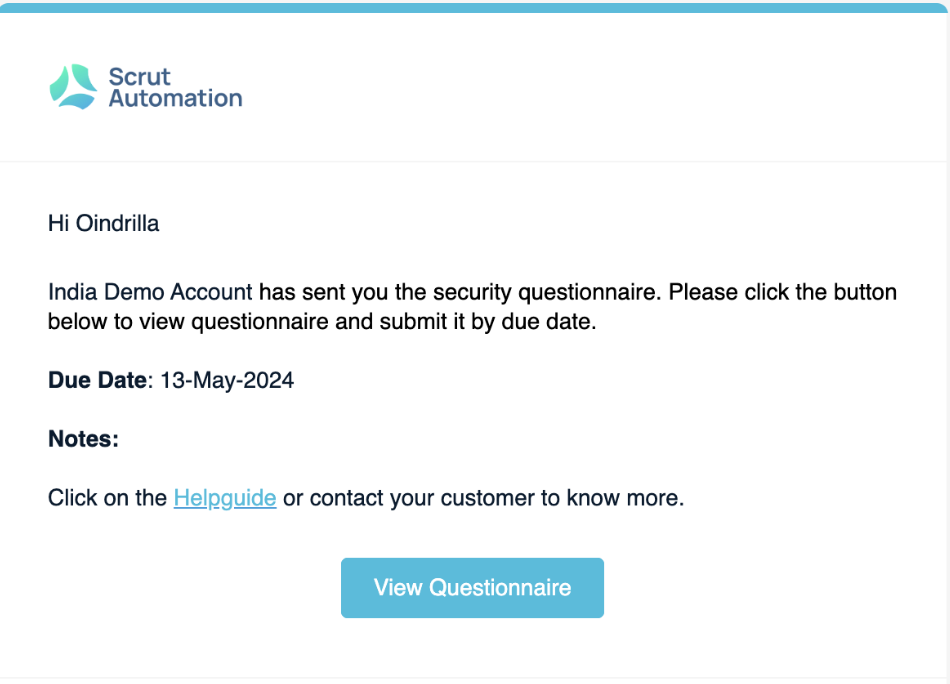Click the word 'Automation' in the logo

point(176,98)
